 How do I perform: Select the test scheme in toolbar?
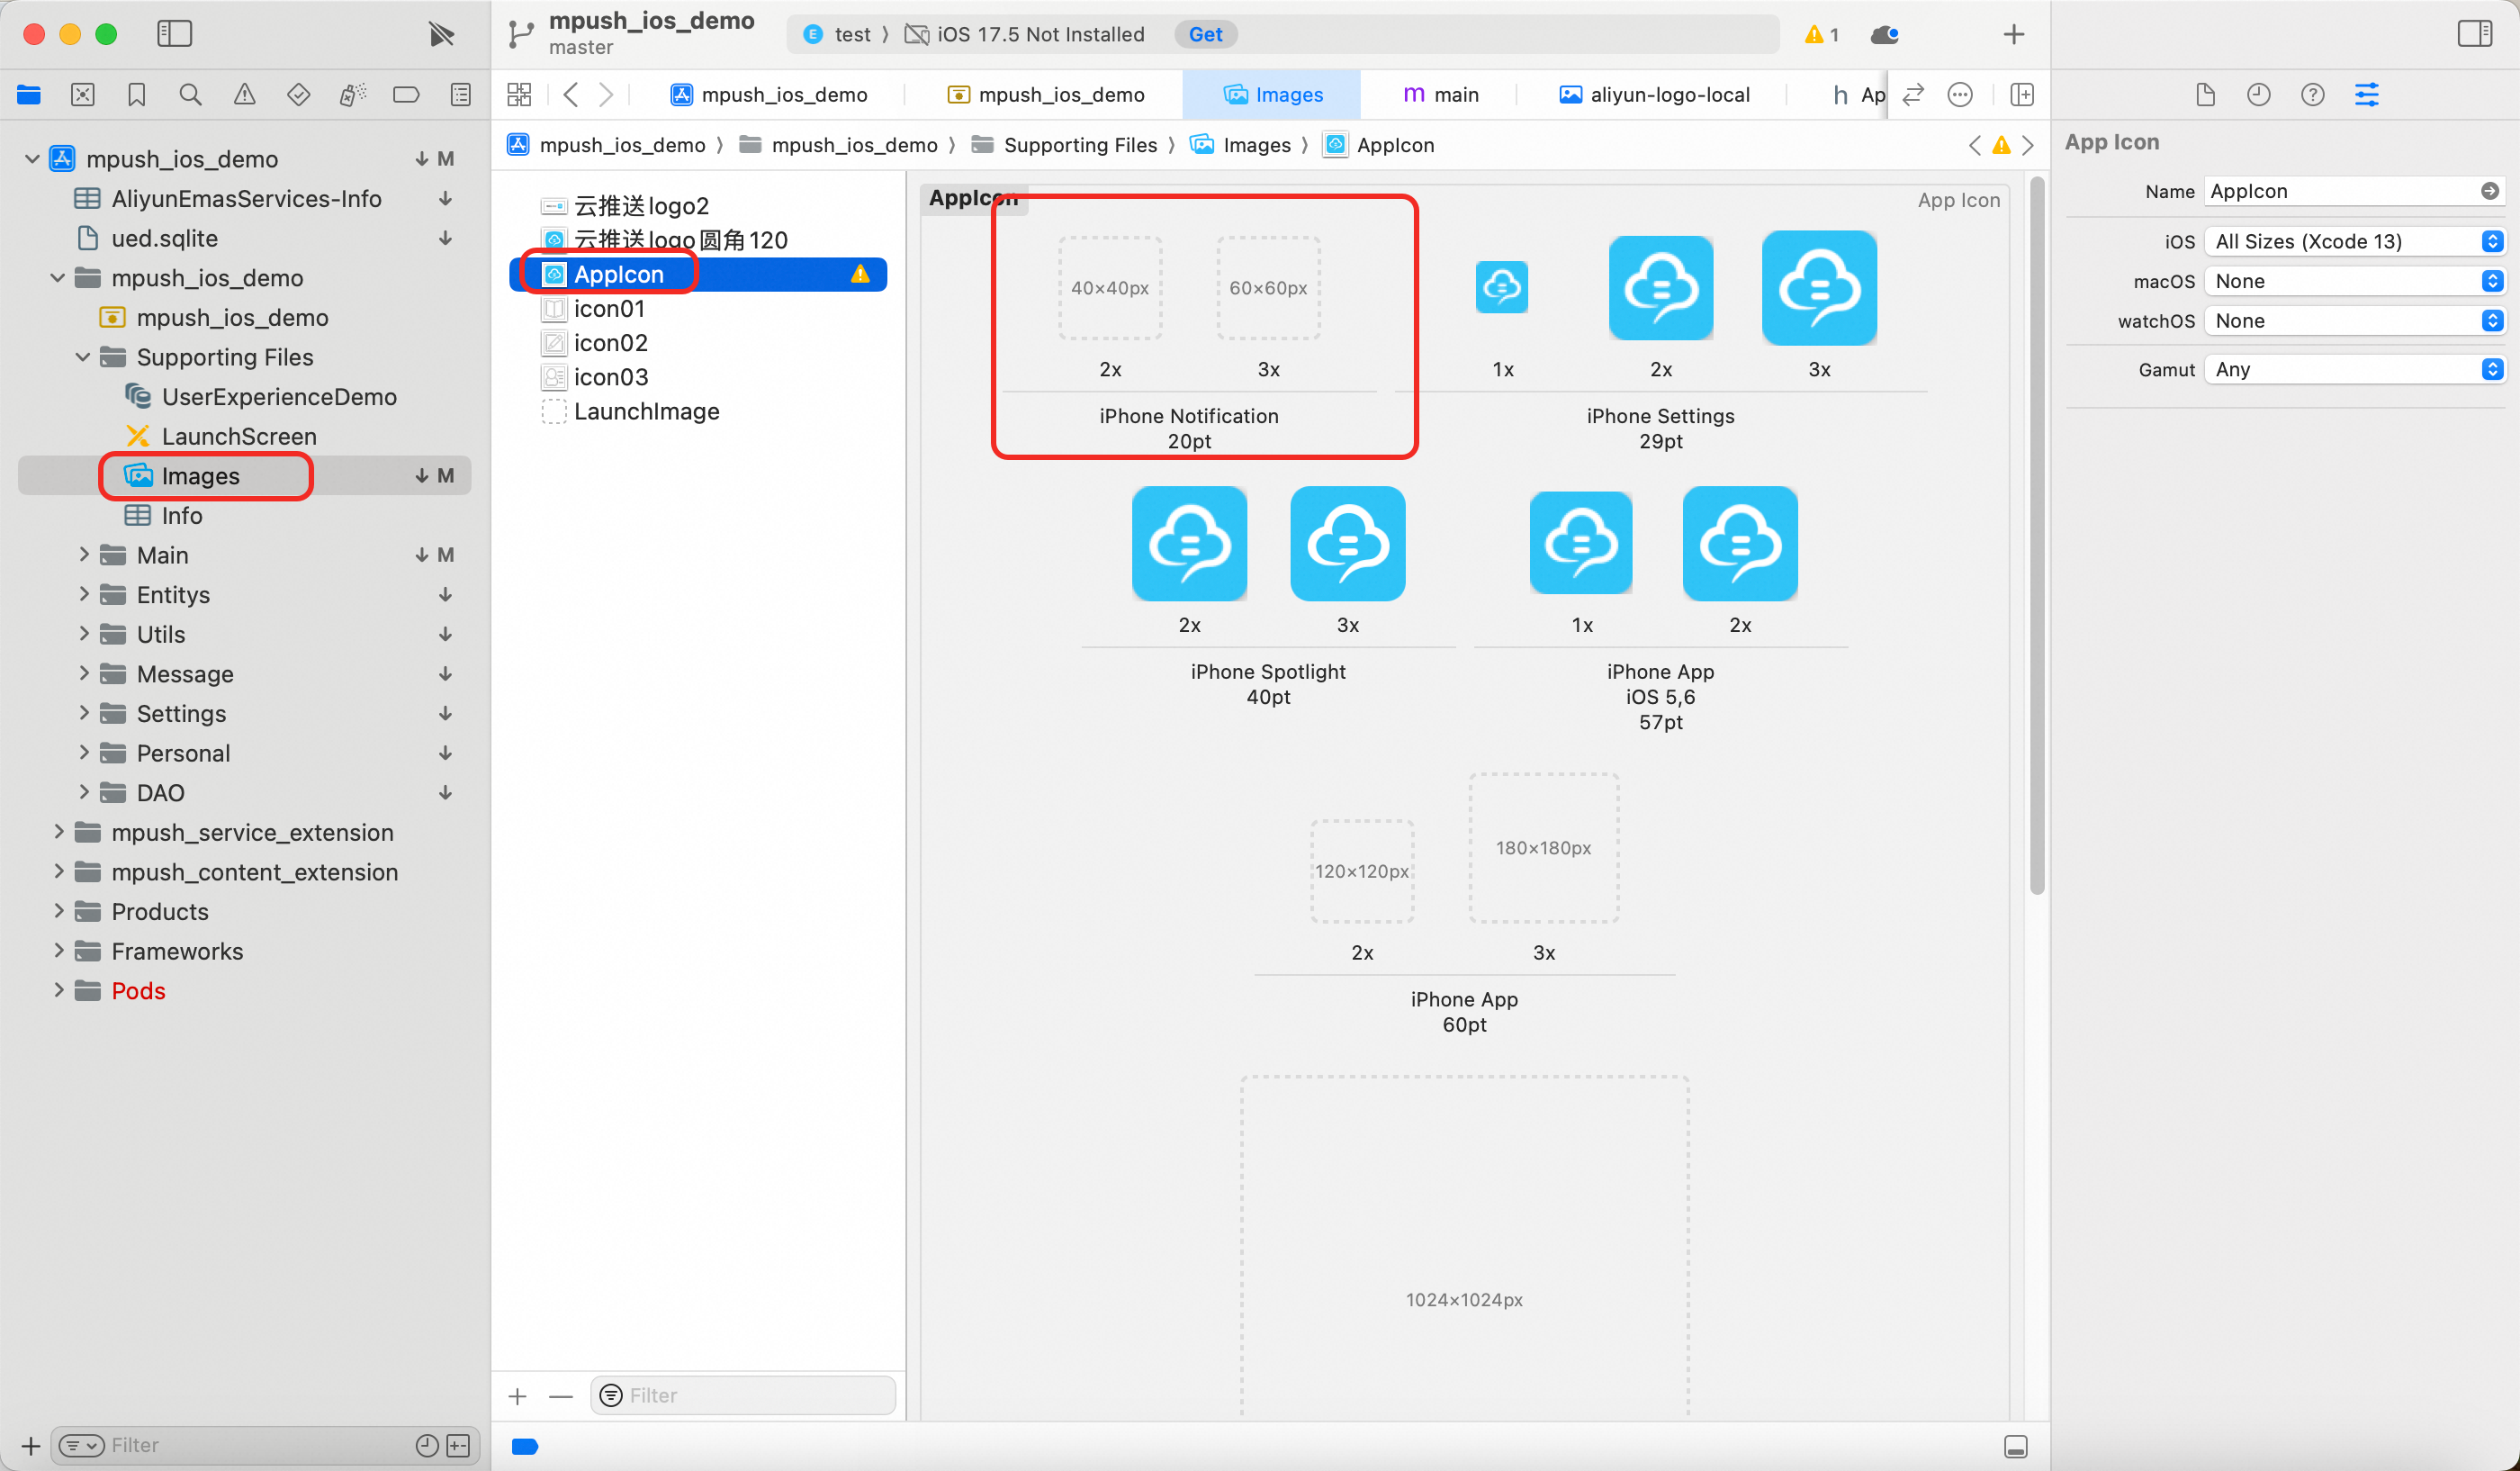(838, 35)
